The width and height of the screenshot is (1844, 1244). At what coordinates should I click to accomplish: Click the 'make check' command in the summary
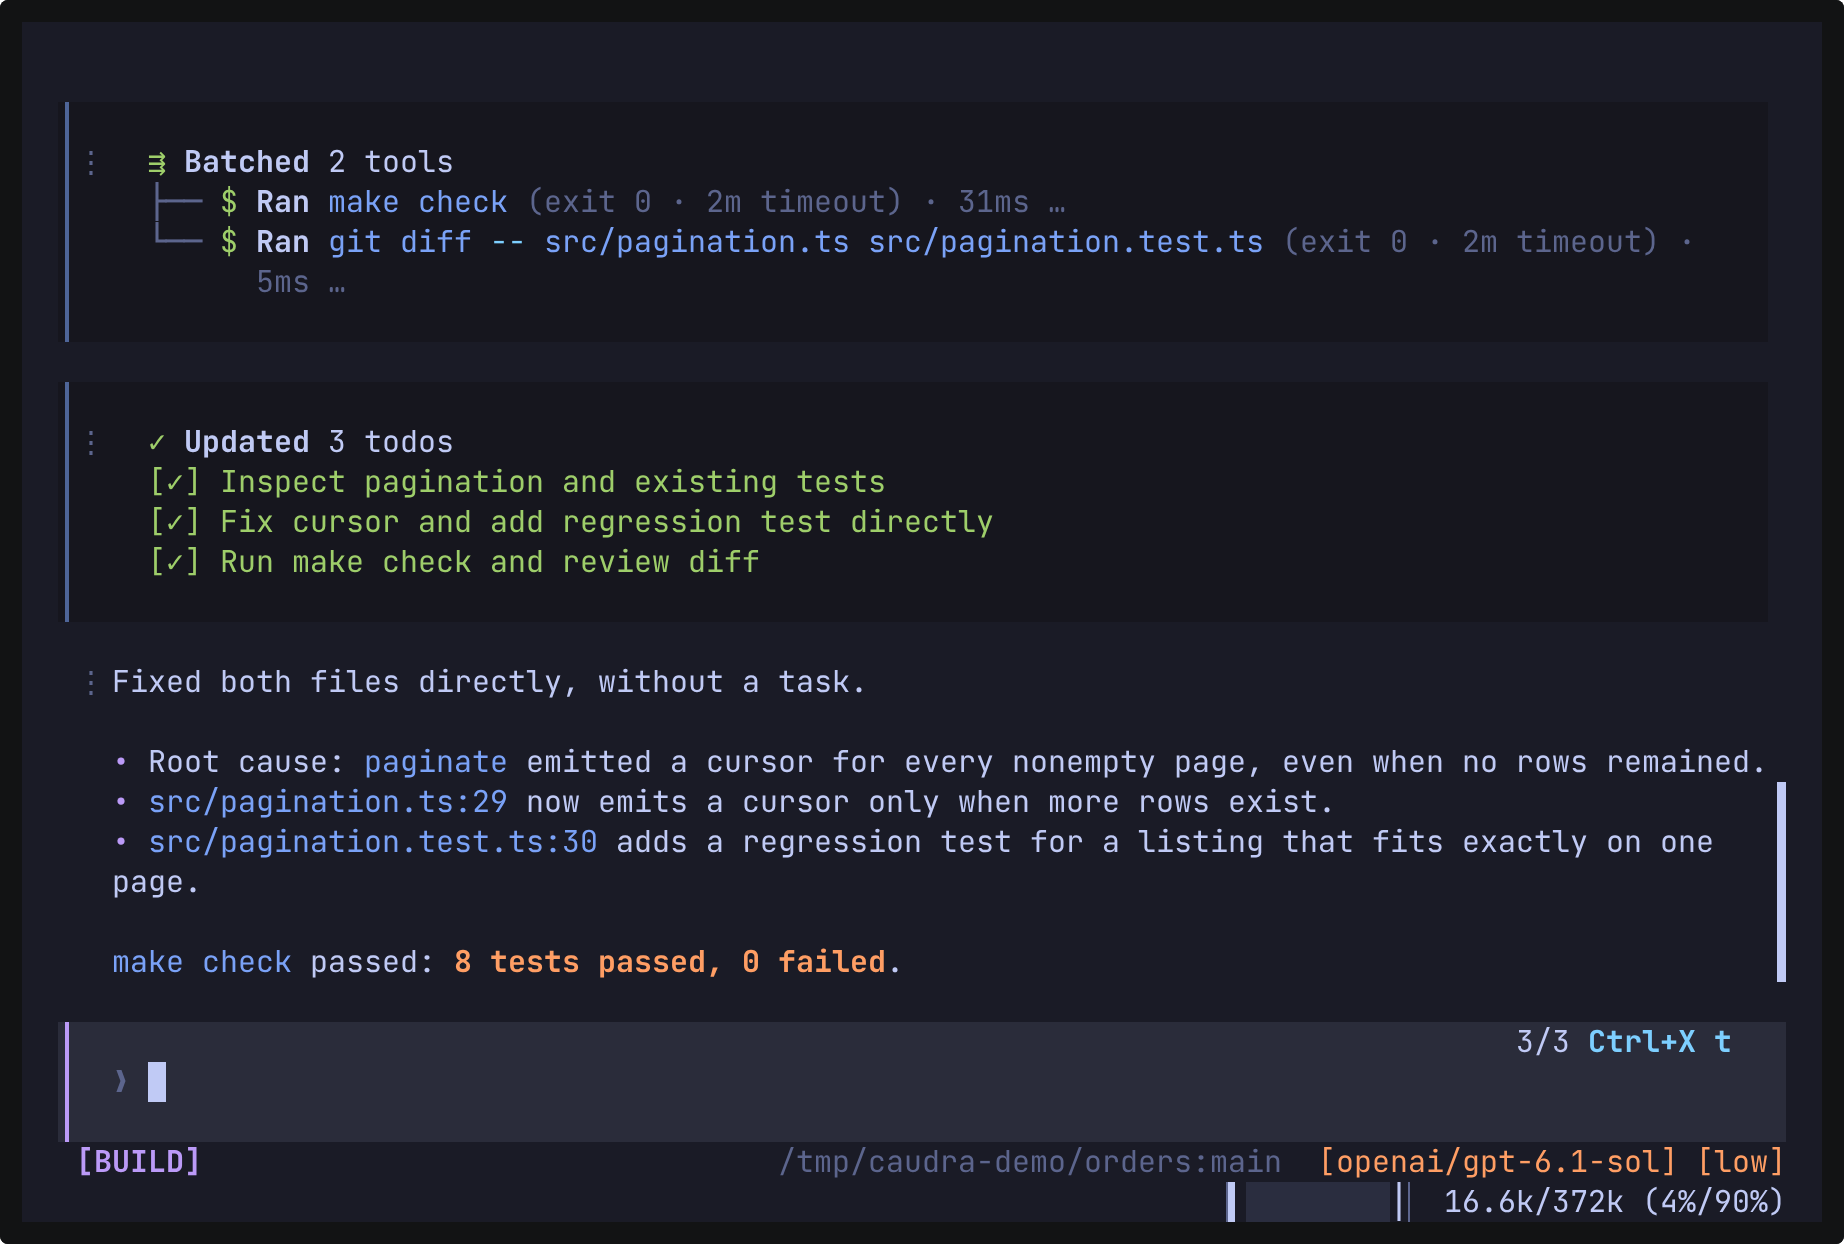click(202, 962)
